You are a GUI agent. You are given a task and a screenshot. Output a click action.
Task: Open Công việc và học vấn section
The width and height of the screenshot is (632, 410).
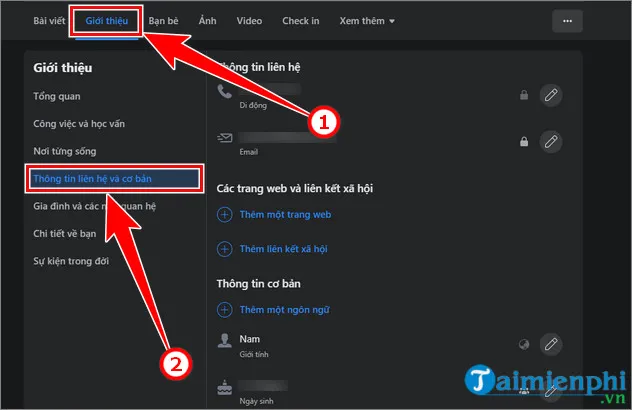point(79,124)
